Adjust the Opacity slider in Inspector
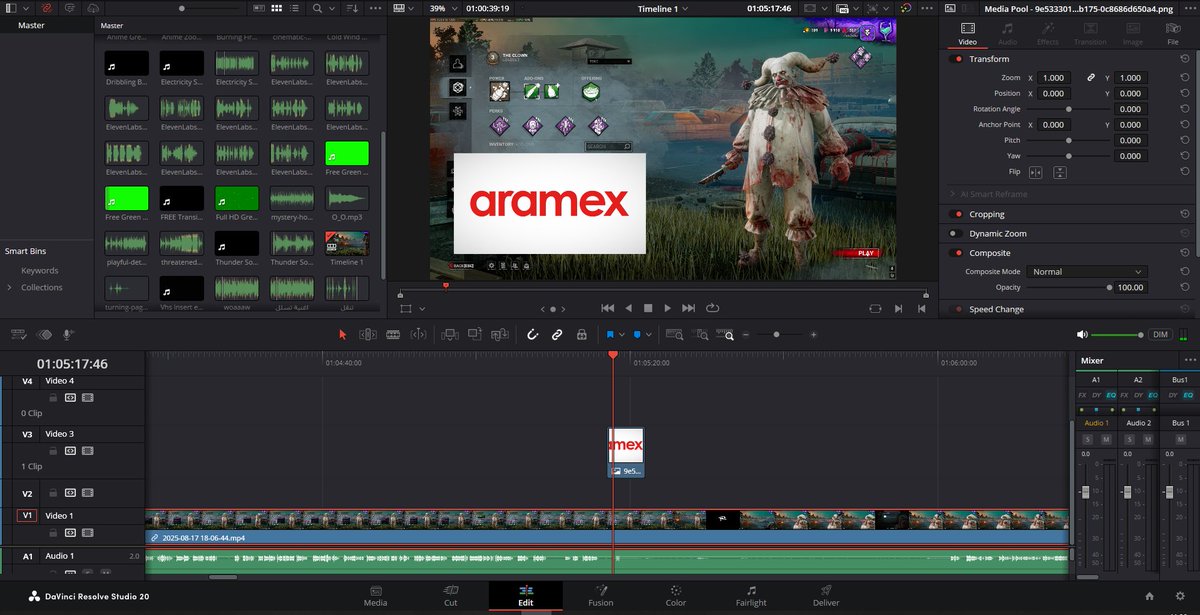 [1069, 287]
